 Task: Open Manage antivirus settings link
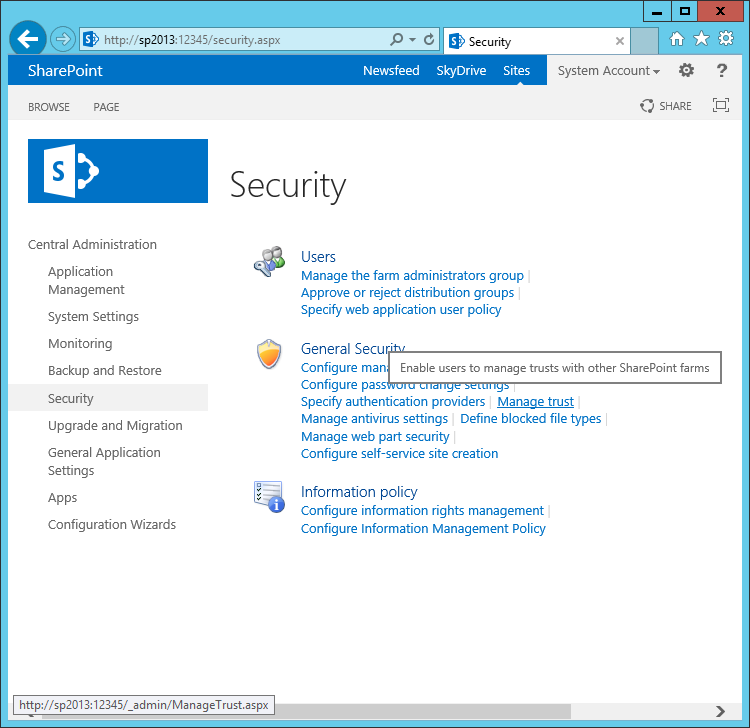(x=375, y=419)
